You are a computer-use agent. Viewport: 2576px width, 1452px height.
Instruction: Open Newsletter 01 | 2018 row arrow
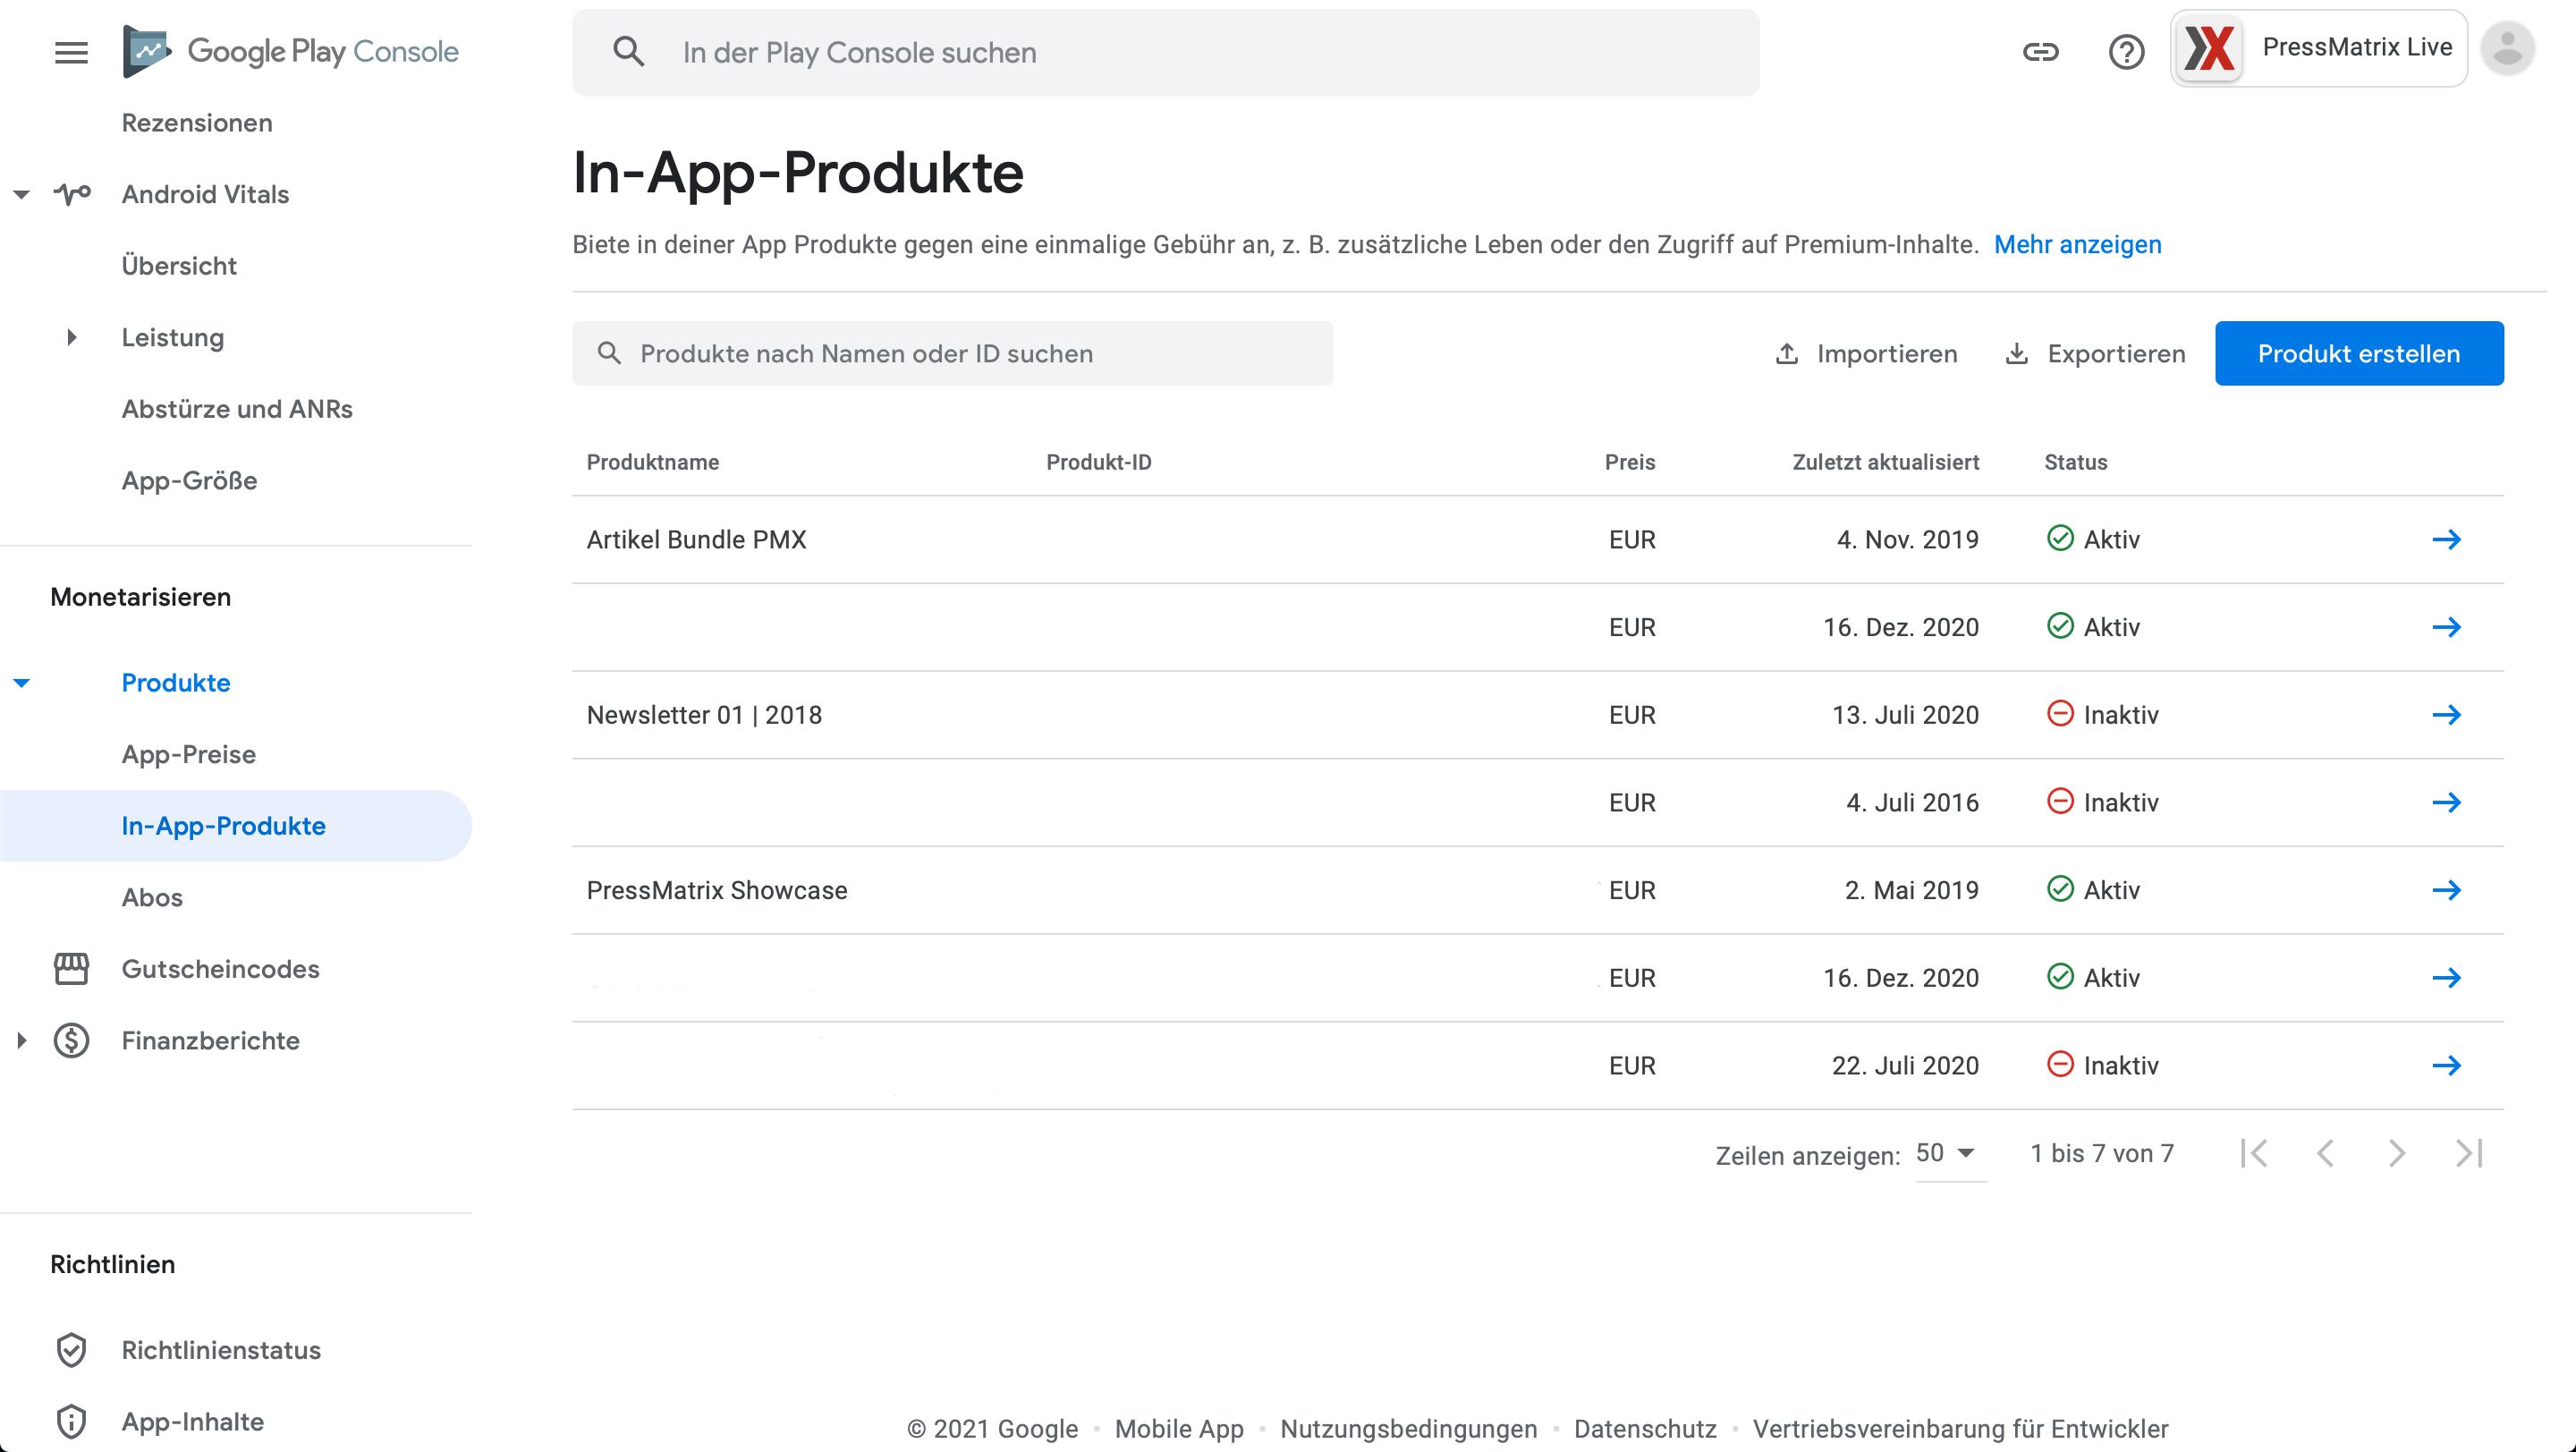click(x=2446, y=715)
